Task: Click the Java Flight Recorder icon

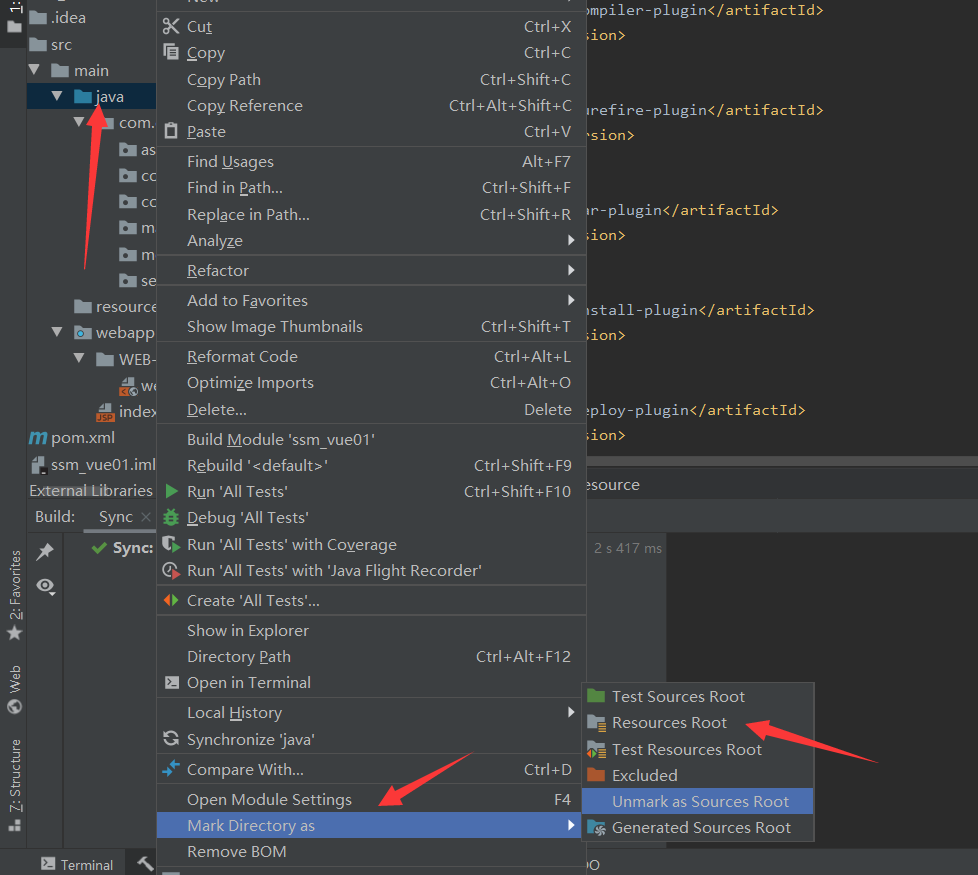Action: click(x=170, y=570)
